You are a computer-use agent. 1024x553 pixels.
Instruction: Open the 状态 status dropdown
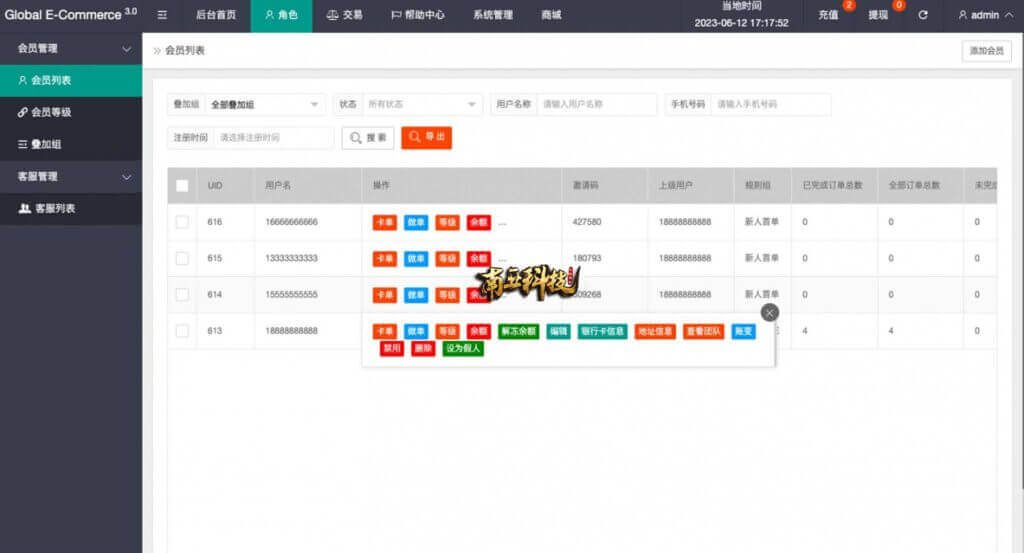tap(422, 104)
